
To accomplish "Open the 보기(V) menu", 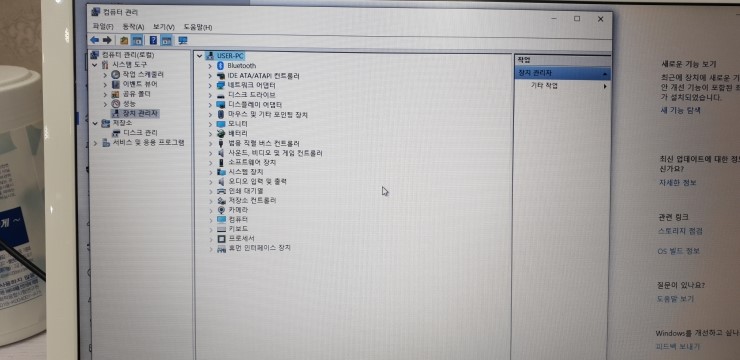I will click(x=163, y=27).
